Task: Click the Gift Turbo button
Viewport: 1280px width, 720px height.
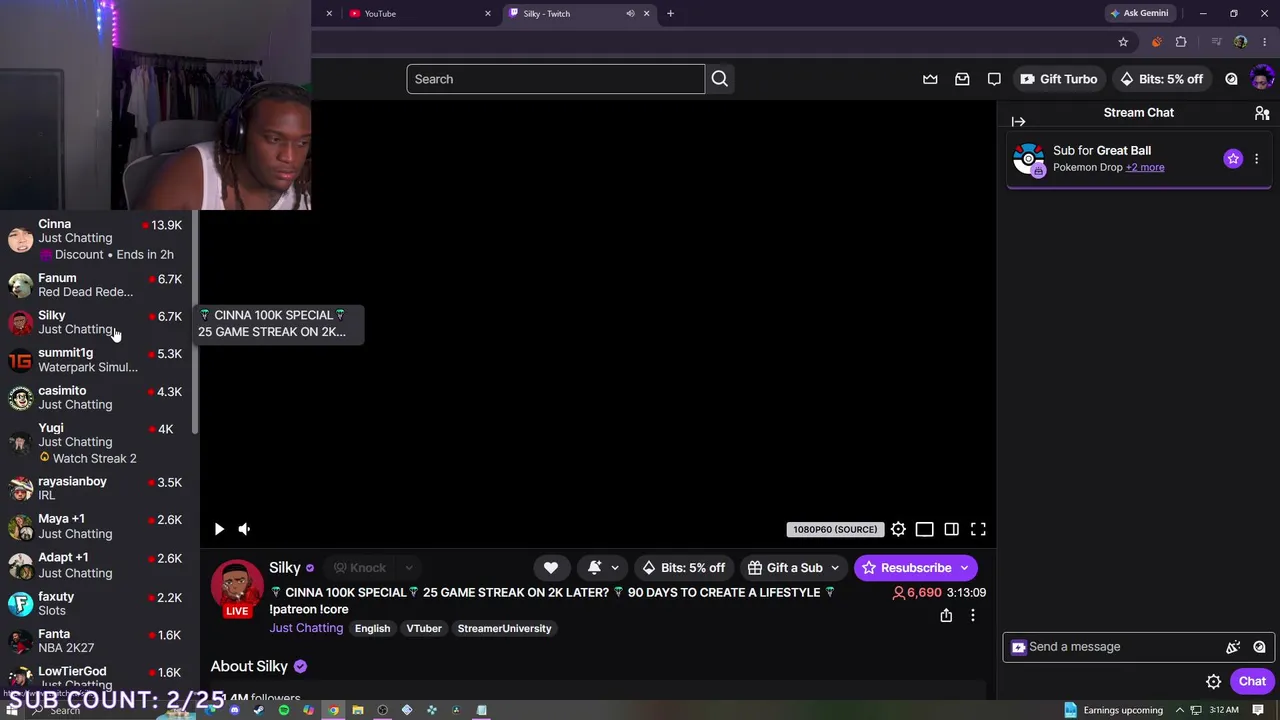Action: tap(1058, 79)
